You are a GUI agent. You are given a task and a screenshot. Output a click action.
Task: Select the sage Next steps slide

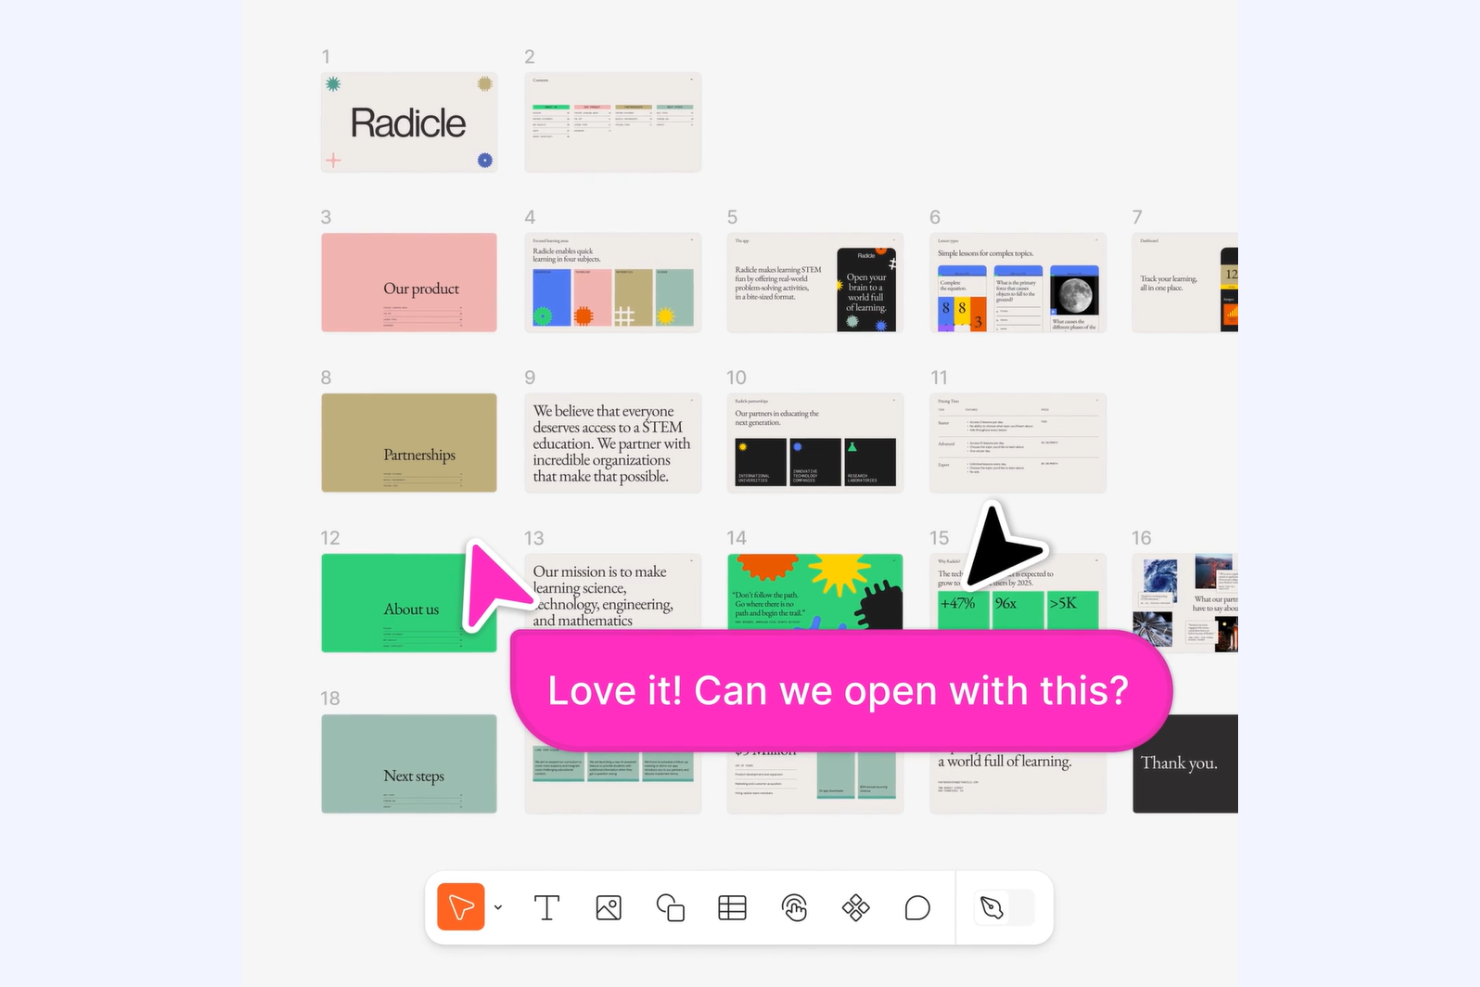pyautogui.click(x=409, y=763)
